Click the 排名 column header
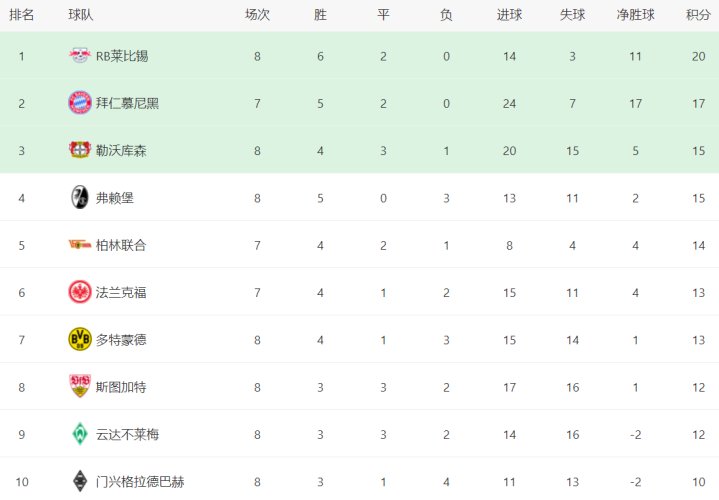The width and height of the screenshot is (719, 500). click(x=22, y=15)
